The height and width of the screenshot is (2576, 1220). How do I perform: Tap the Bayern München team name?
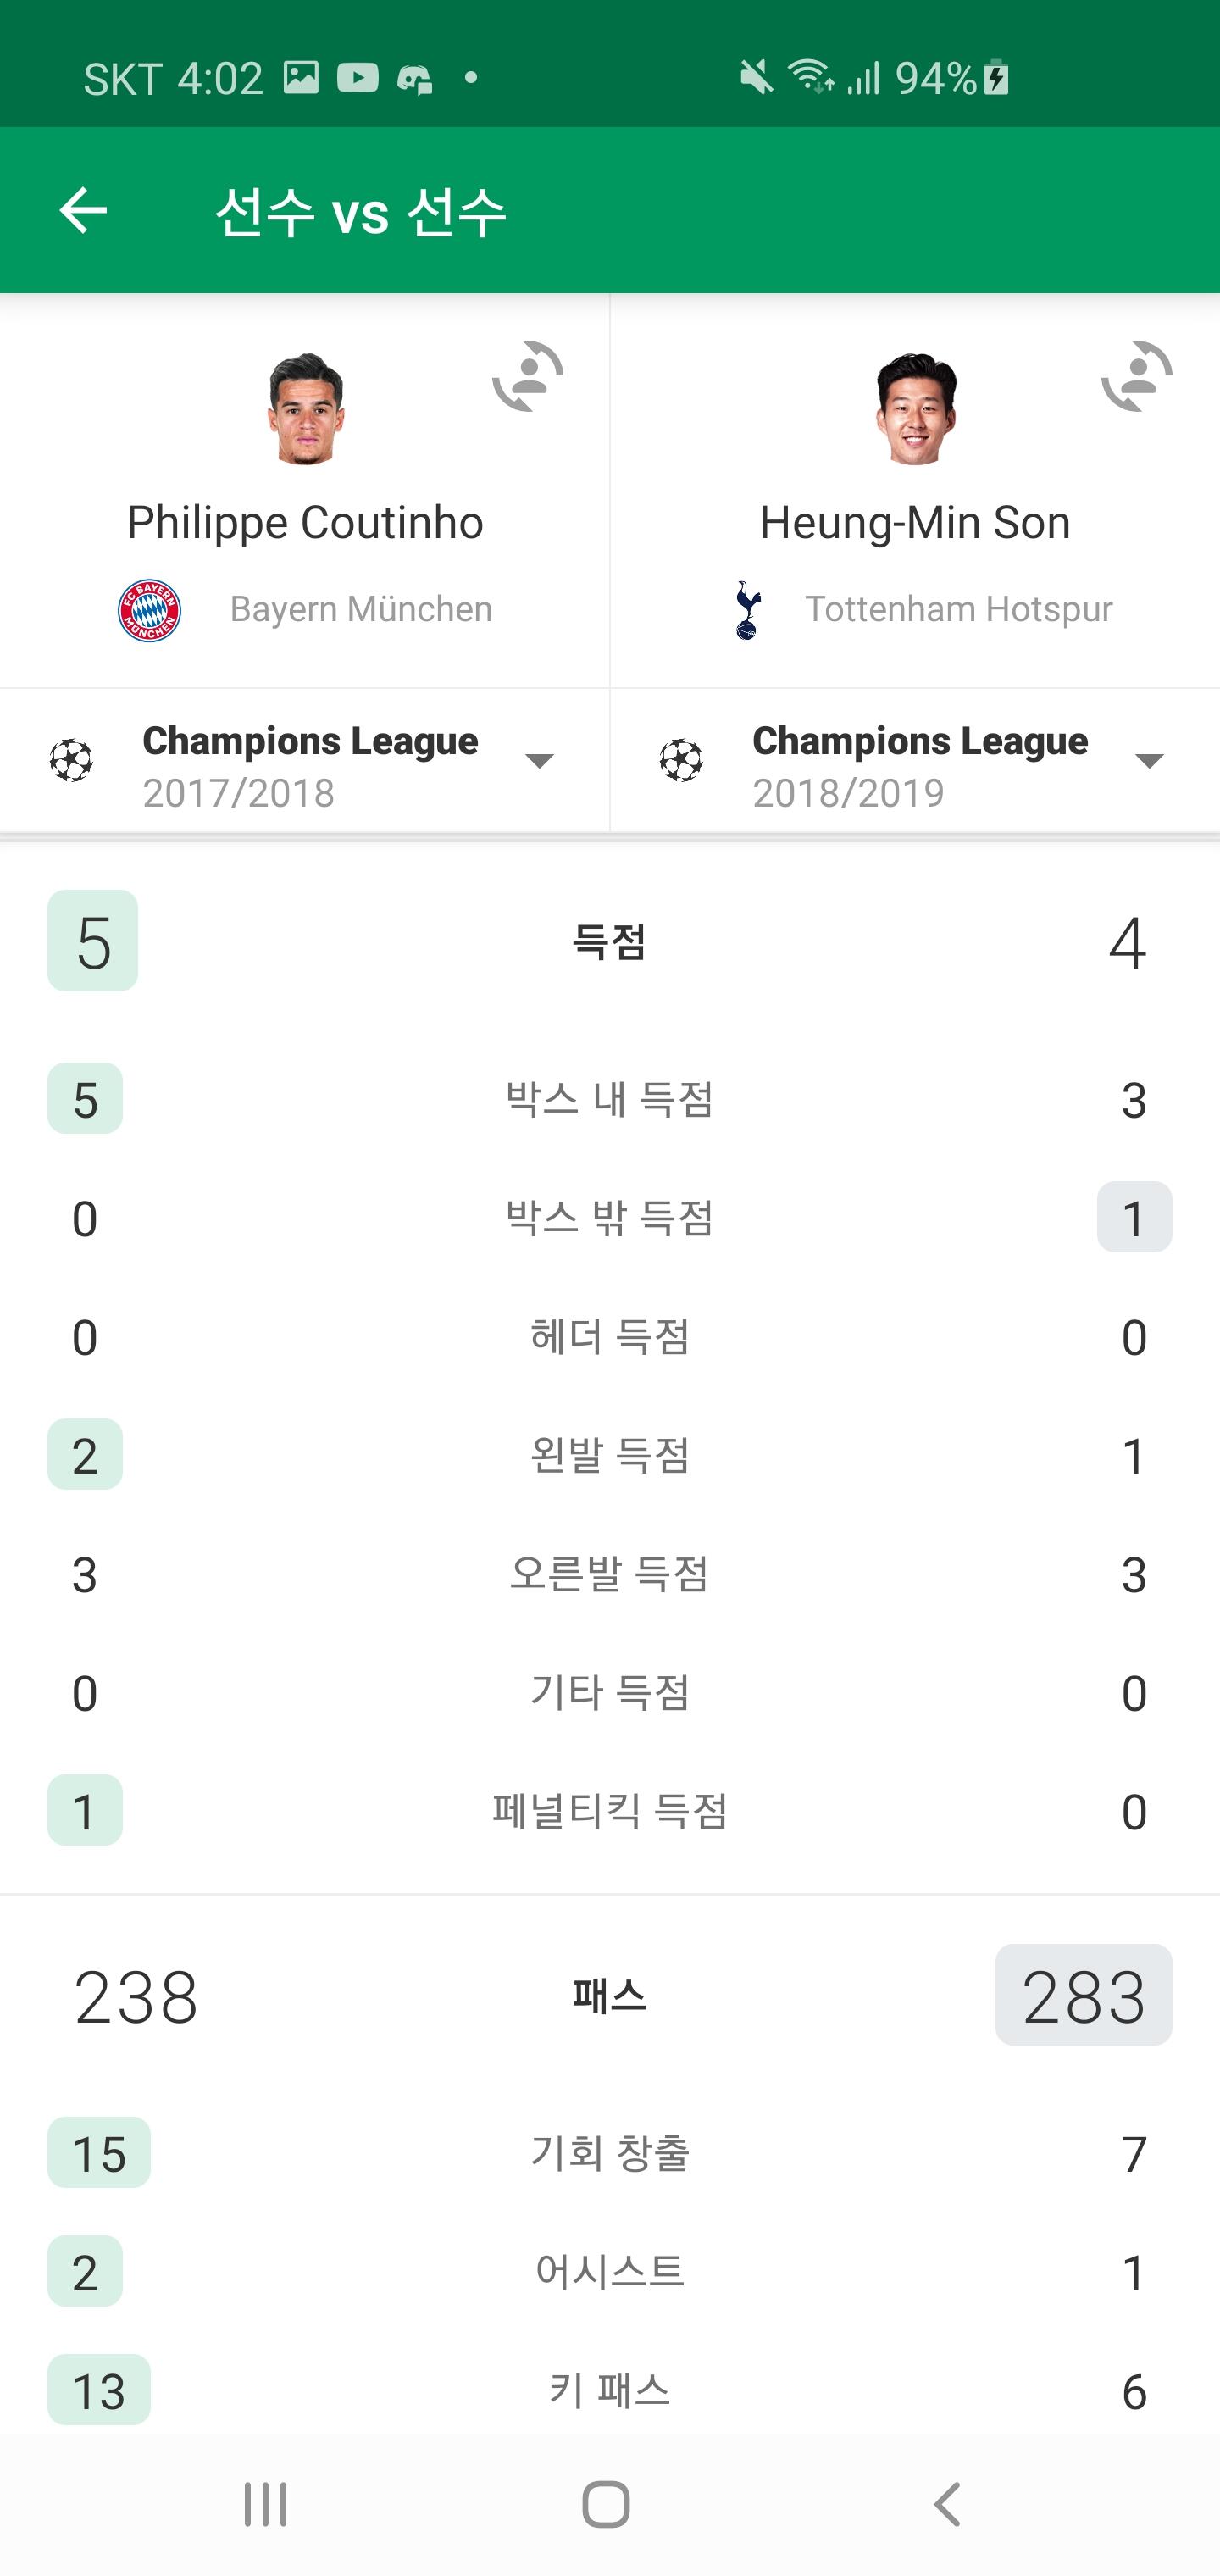coord(361,609)
